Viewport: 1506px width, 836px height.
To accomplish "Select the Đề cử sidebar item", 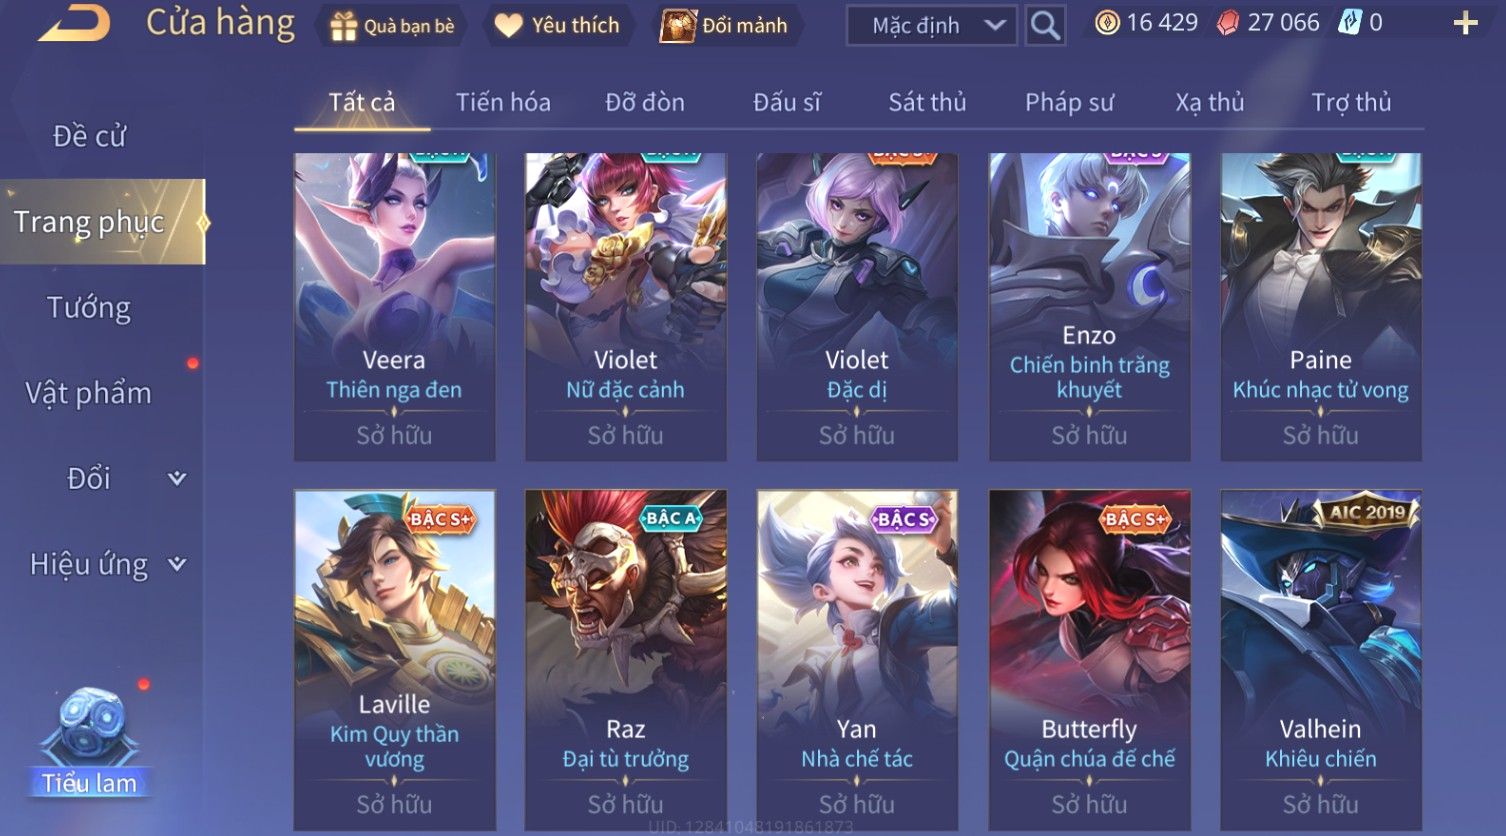I will (89, 136).
